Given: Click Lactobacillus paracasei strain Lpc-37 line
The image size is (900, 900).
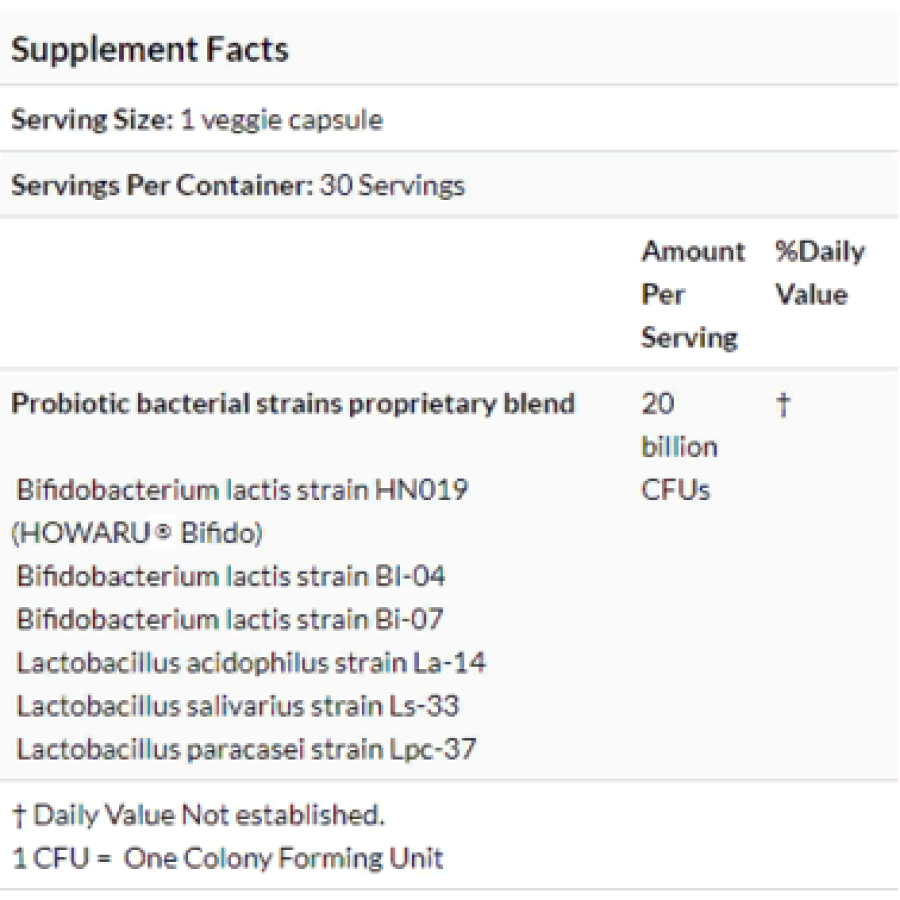Looking at the screenshot, I should point(247,749).
